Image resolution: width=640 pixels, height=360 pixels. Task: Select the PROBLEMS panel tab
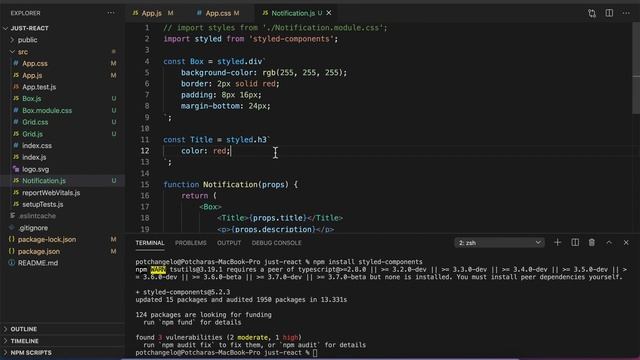[x=191, y=243]
